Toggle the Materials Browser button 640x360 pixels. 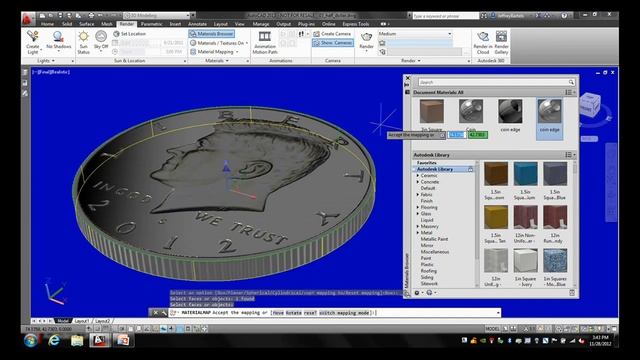211,34
